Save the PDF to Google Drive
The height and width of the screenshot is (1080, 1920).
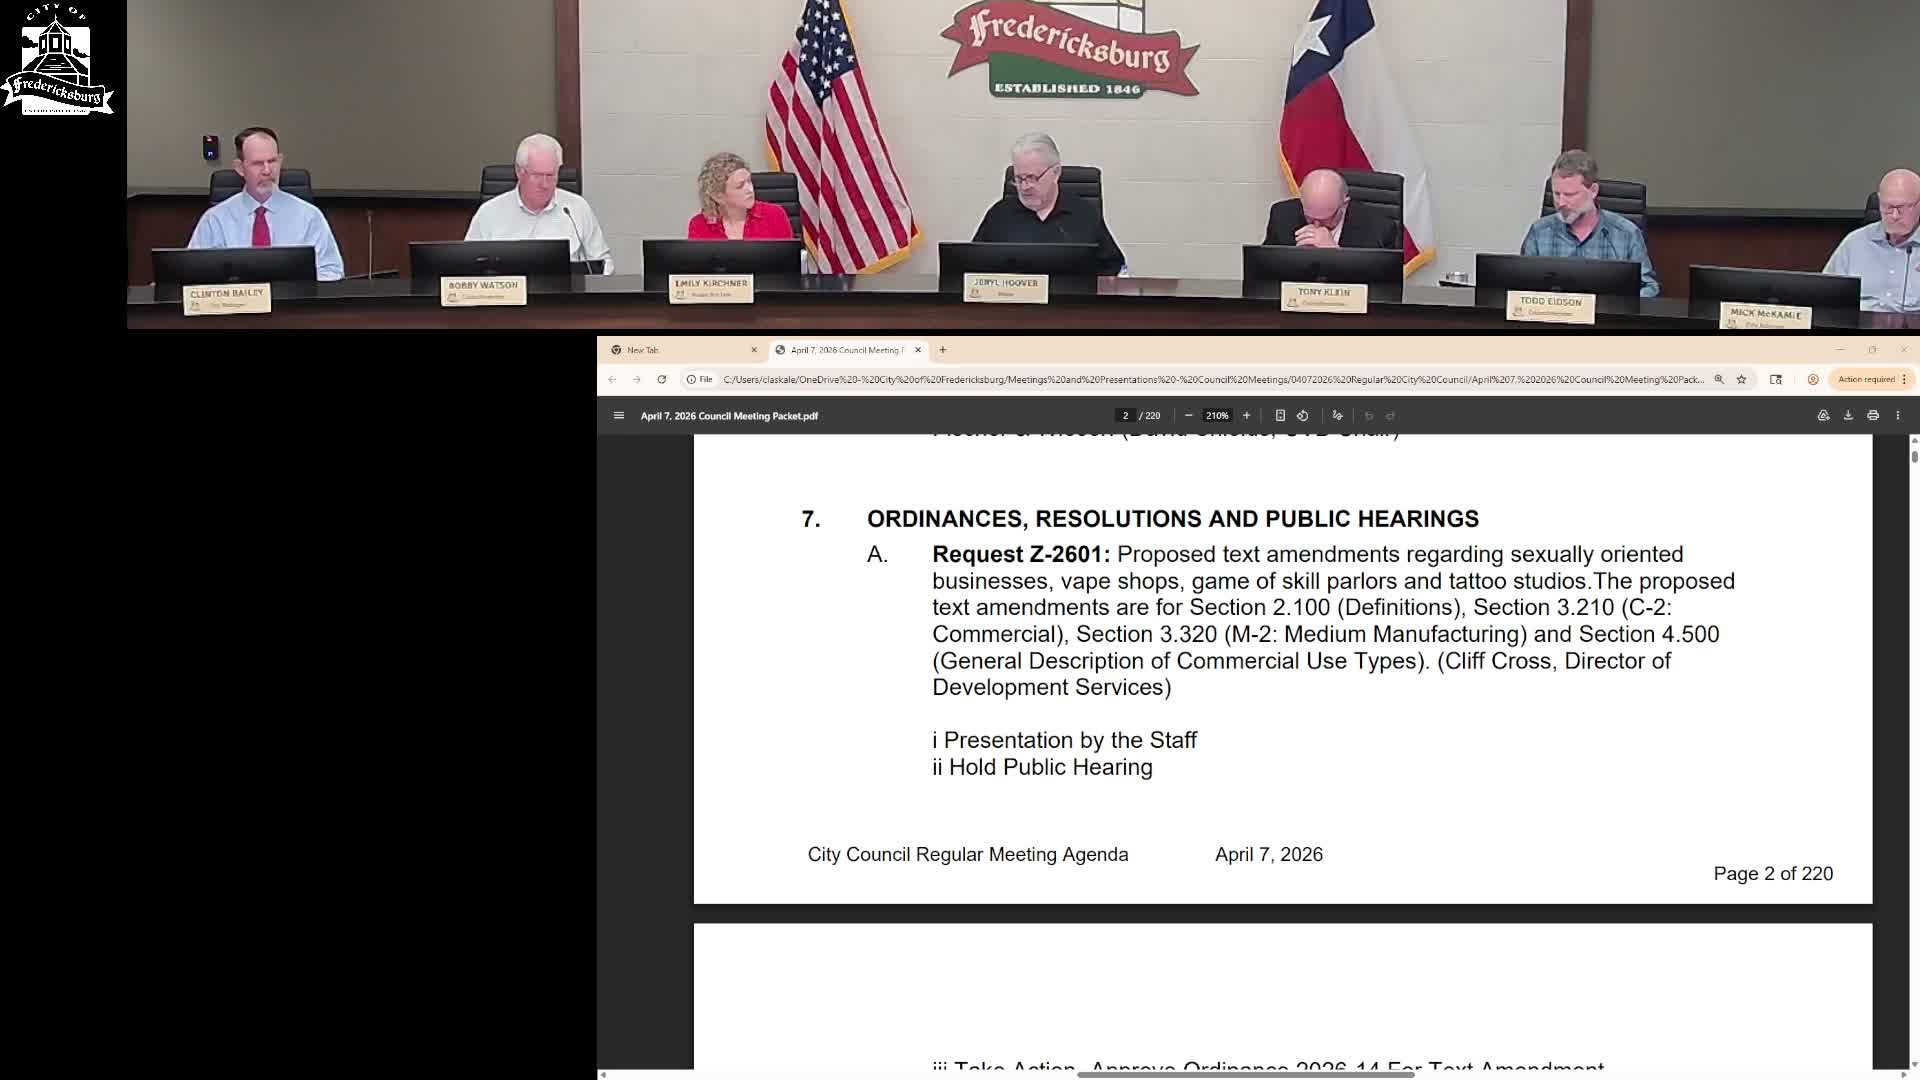point(1823,416)
